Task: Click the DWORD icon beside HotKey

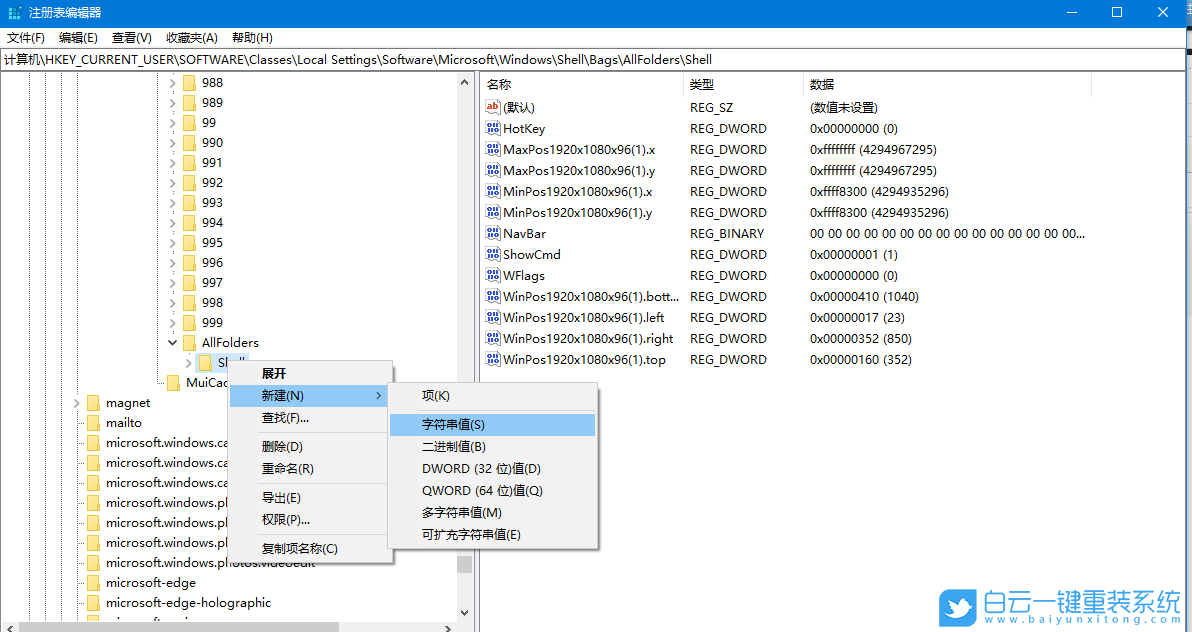Action: [x=493, y=128]
